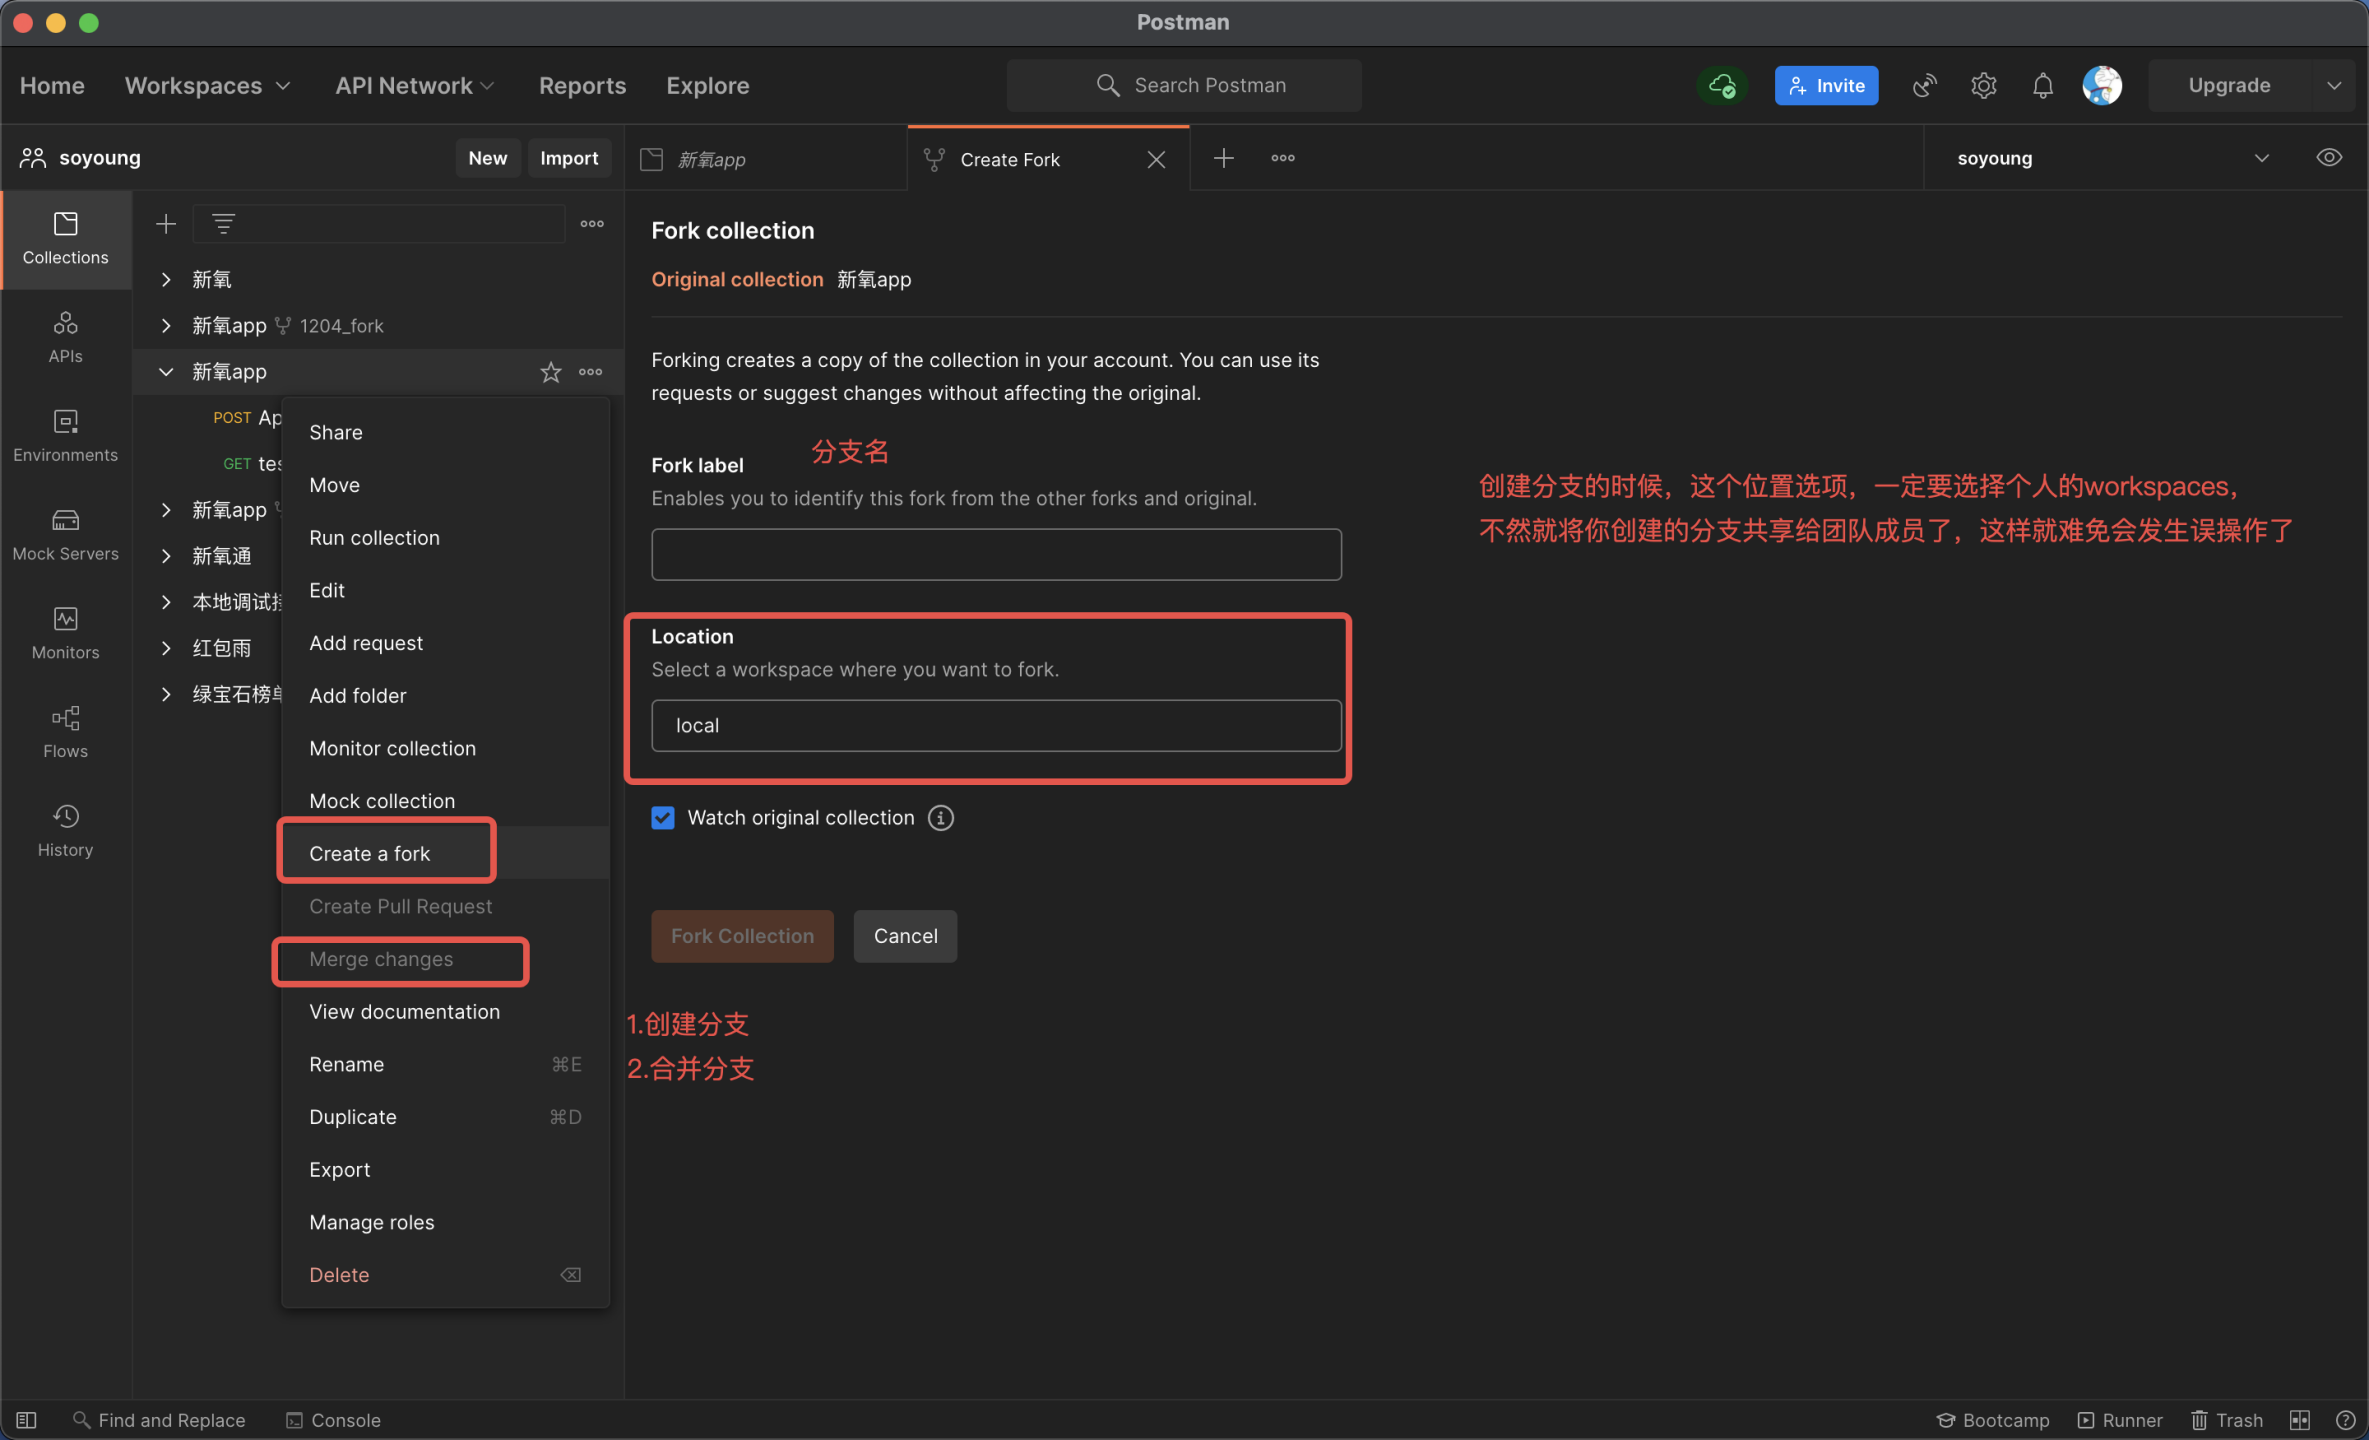Open the Environments panel

[x=65, y=436]
